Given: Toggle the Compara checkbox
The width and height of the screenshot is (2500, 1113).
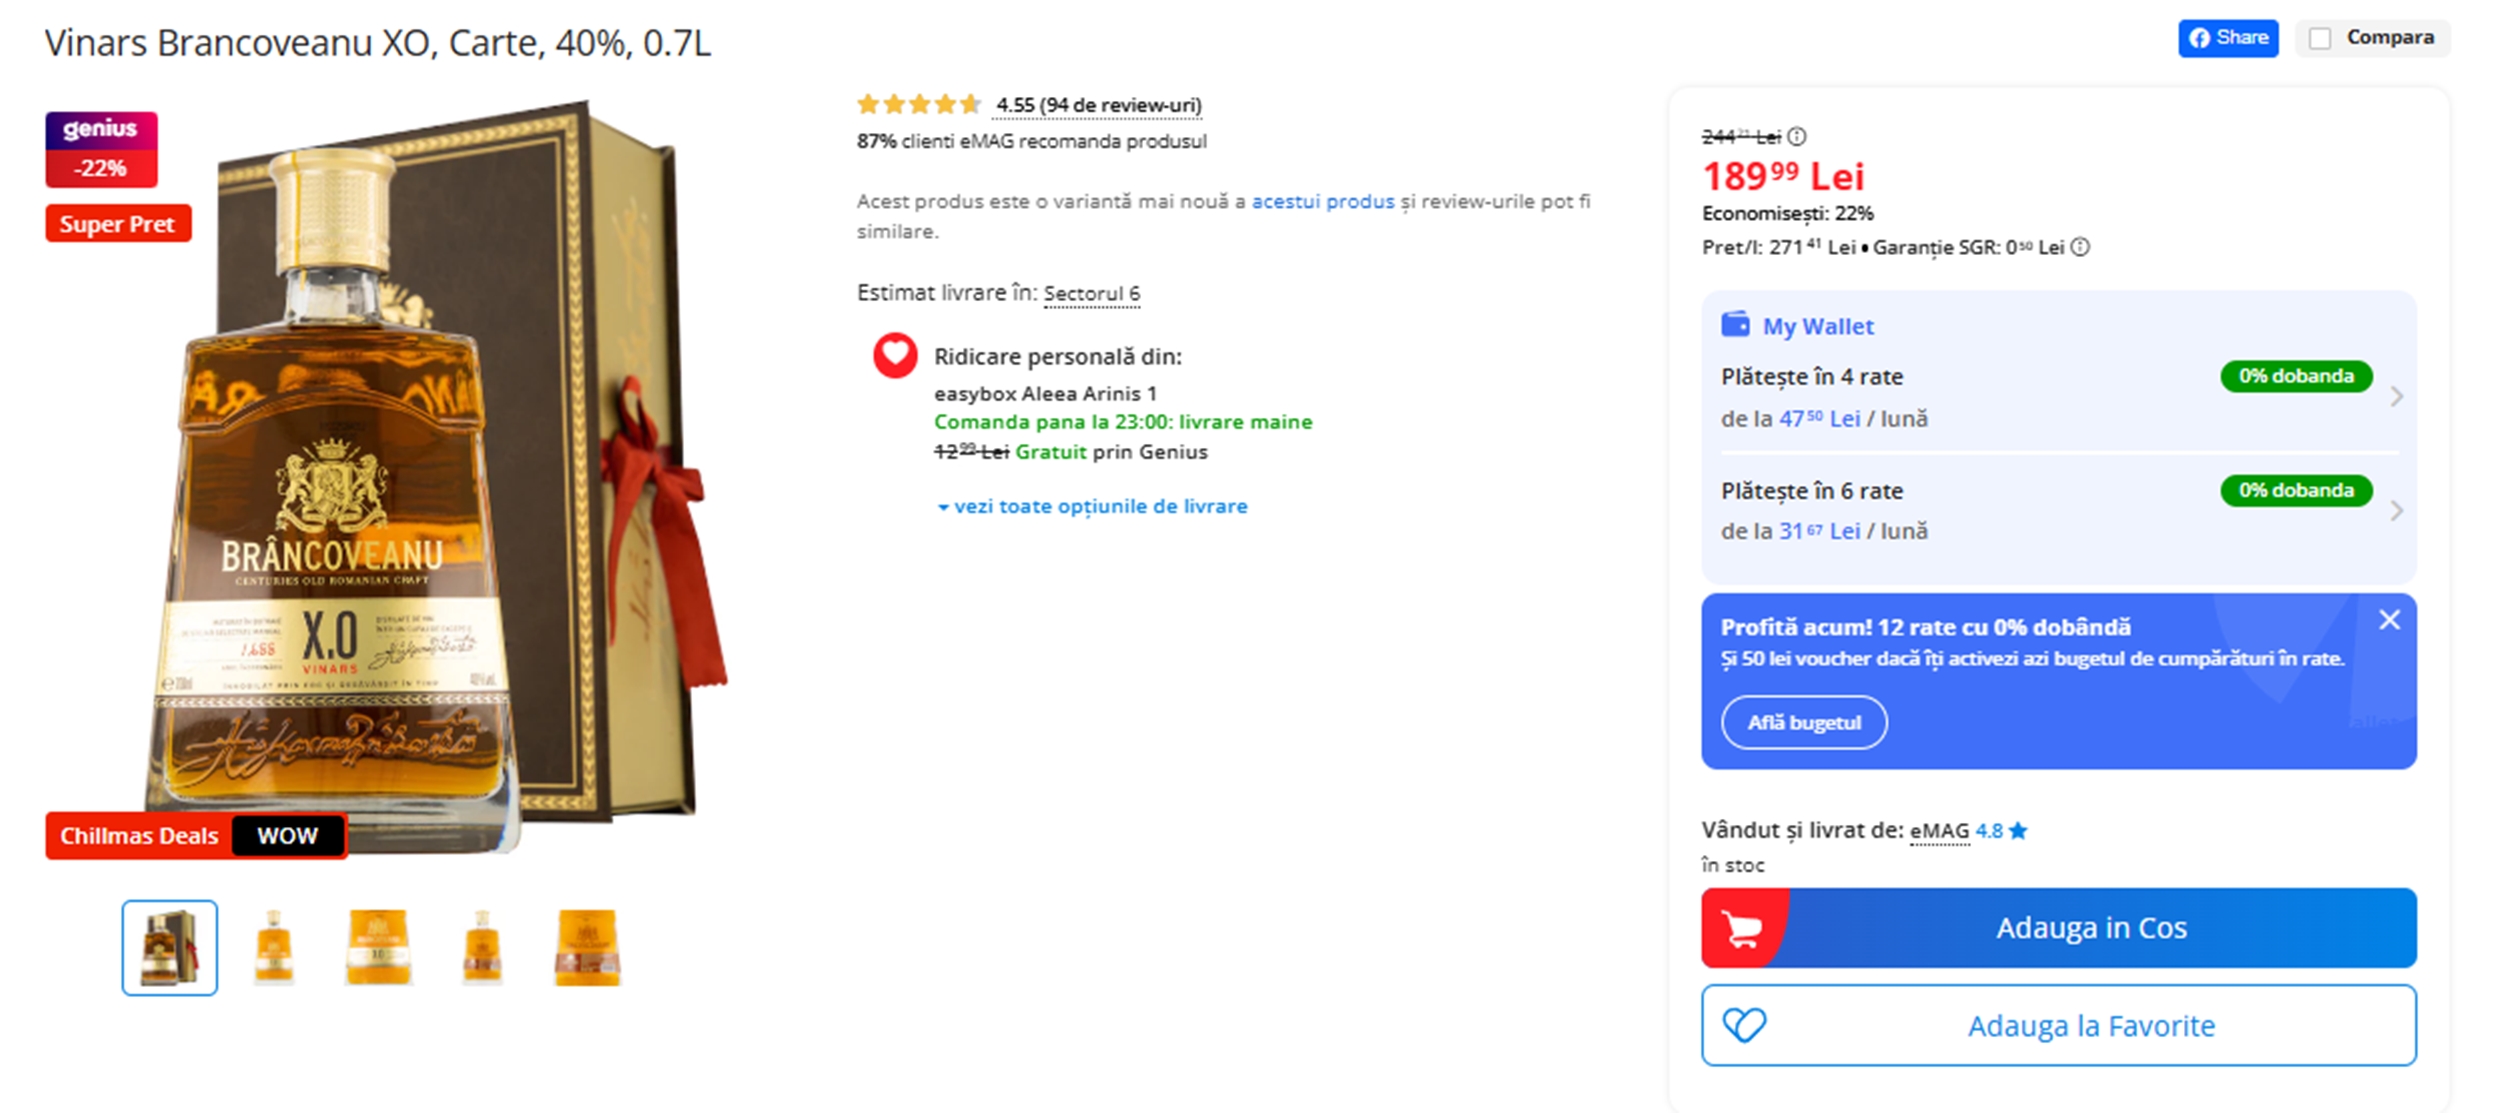Looking at the screenshot, I should point(2318,36).
